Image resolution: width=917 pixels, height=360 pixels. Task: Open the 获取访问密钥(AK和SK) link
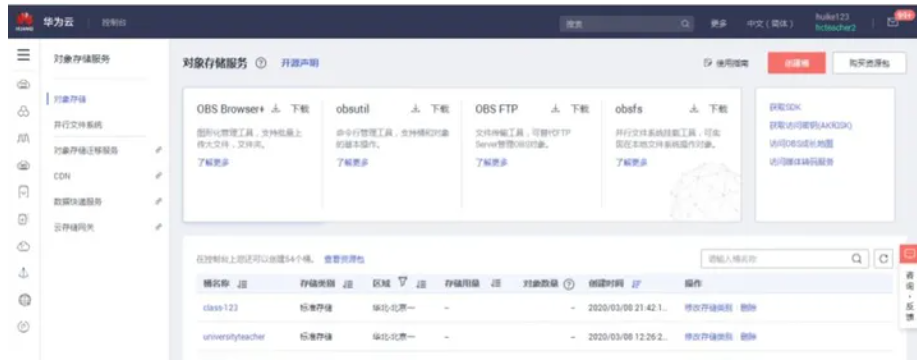click(810, 126)
